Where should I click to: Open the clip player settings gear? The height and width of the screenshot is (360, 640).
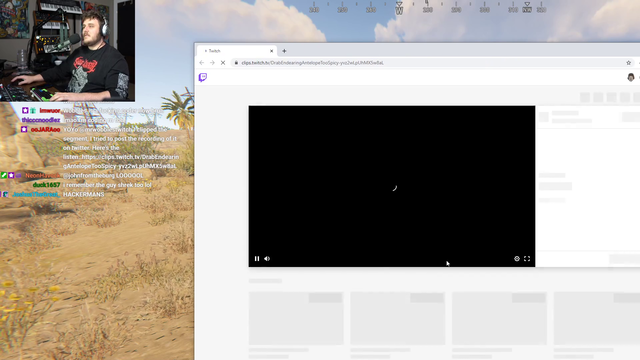tap(517, 258)
